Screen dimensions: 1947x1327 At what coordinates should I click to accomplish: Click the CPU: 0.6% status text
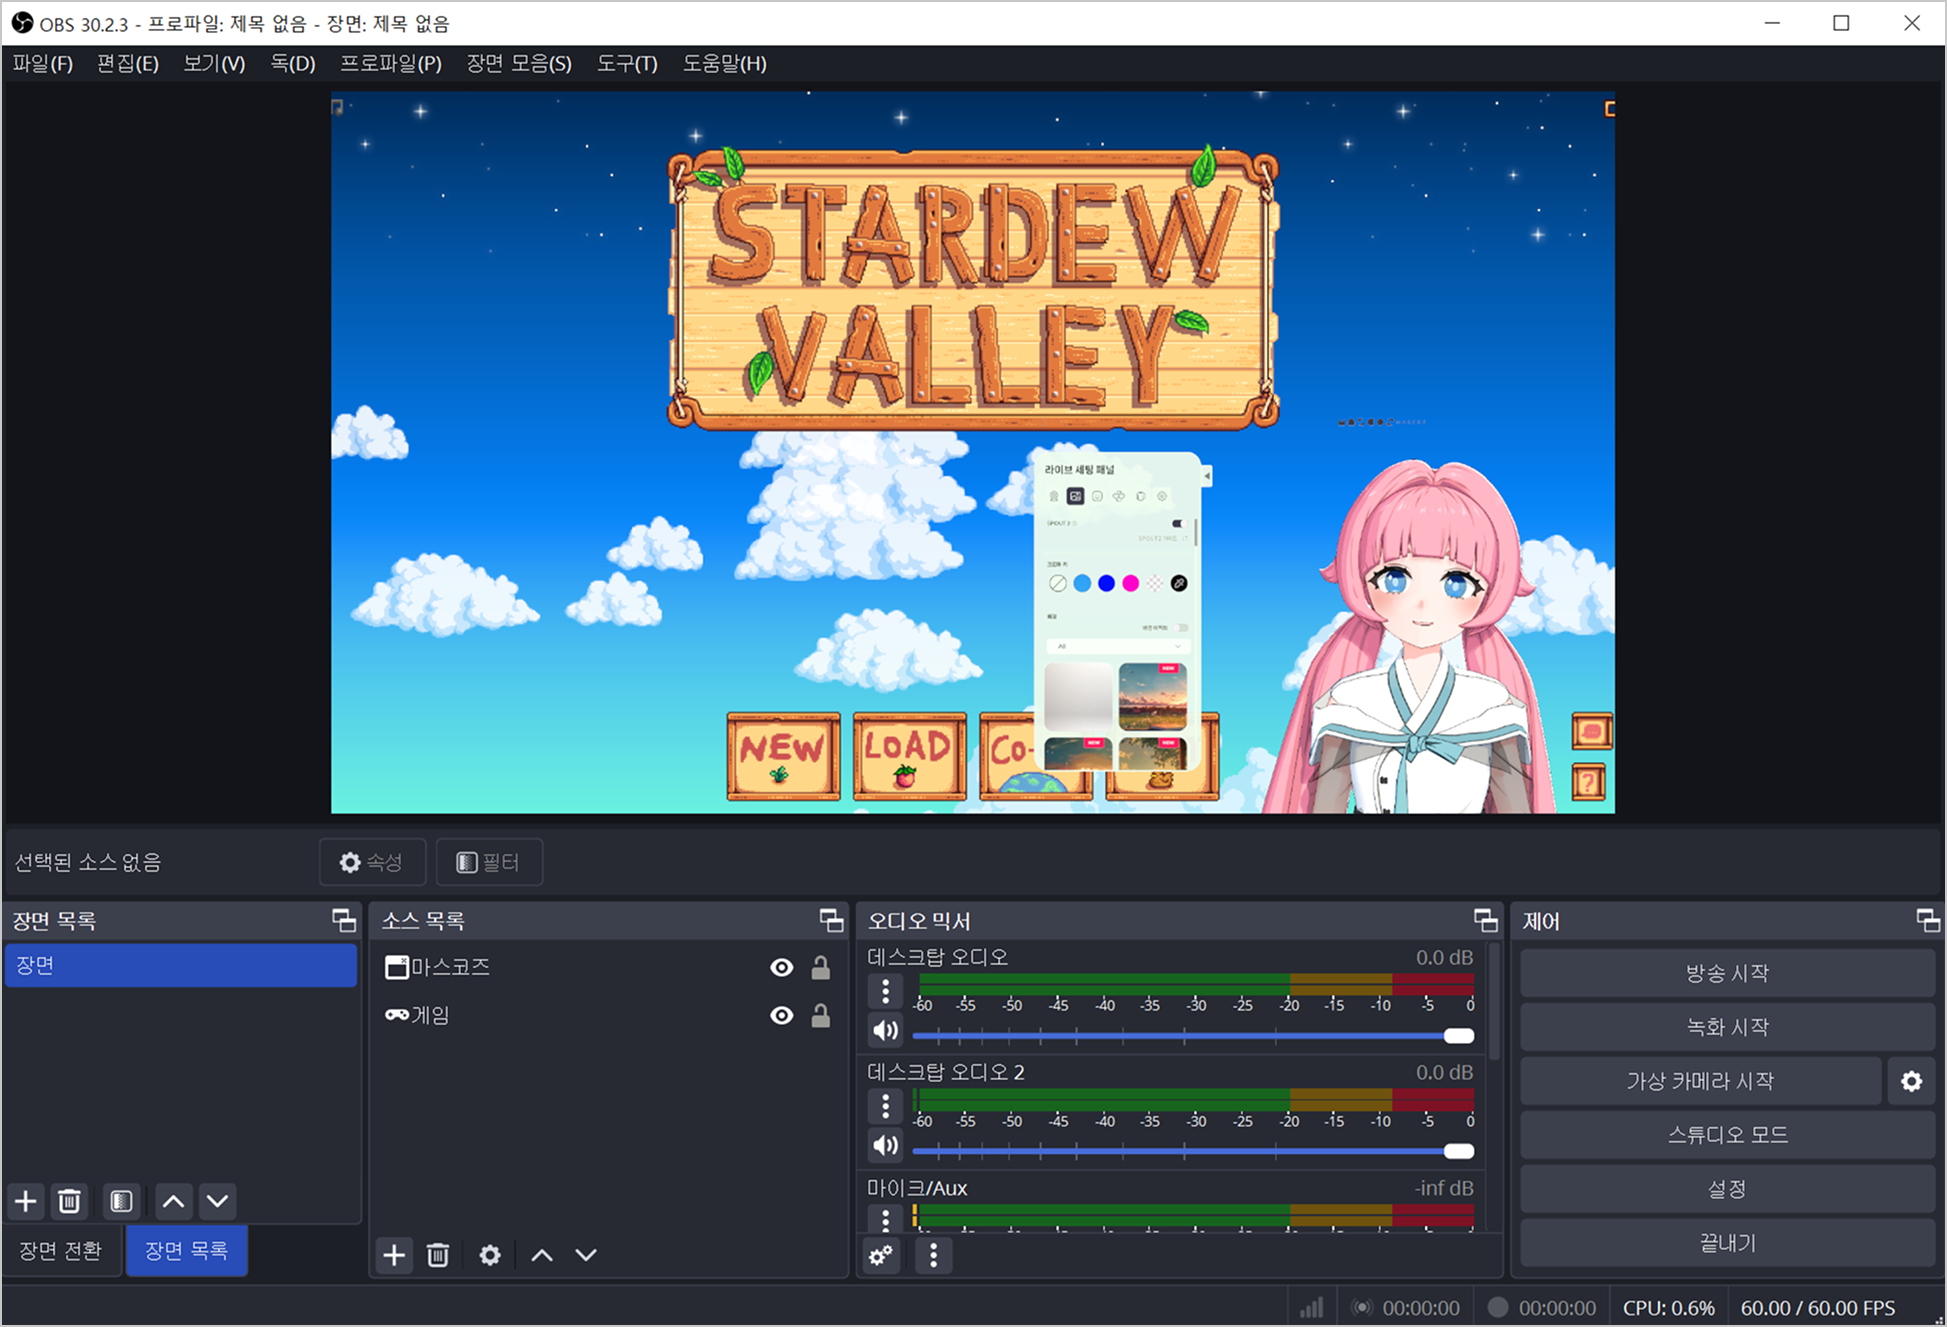click(x=1668, y=1308)
